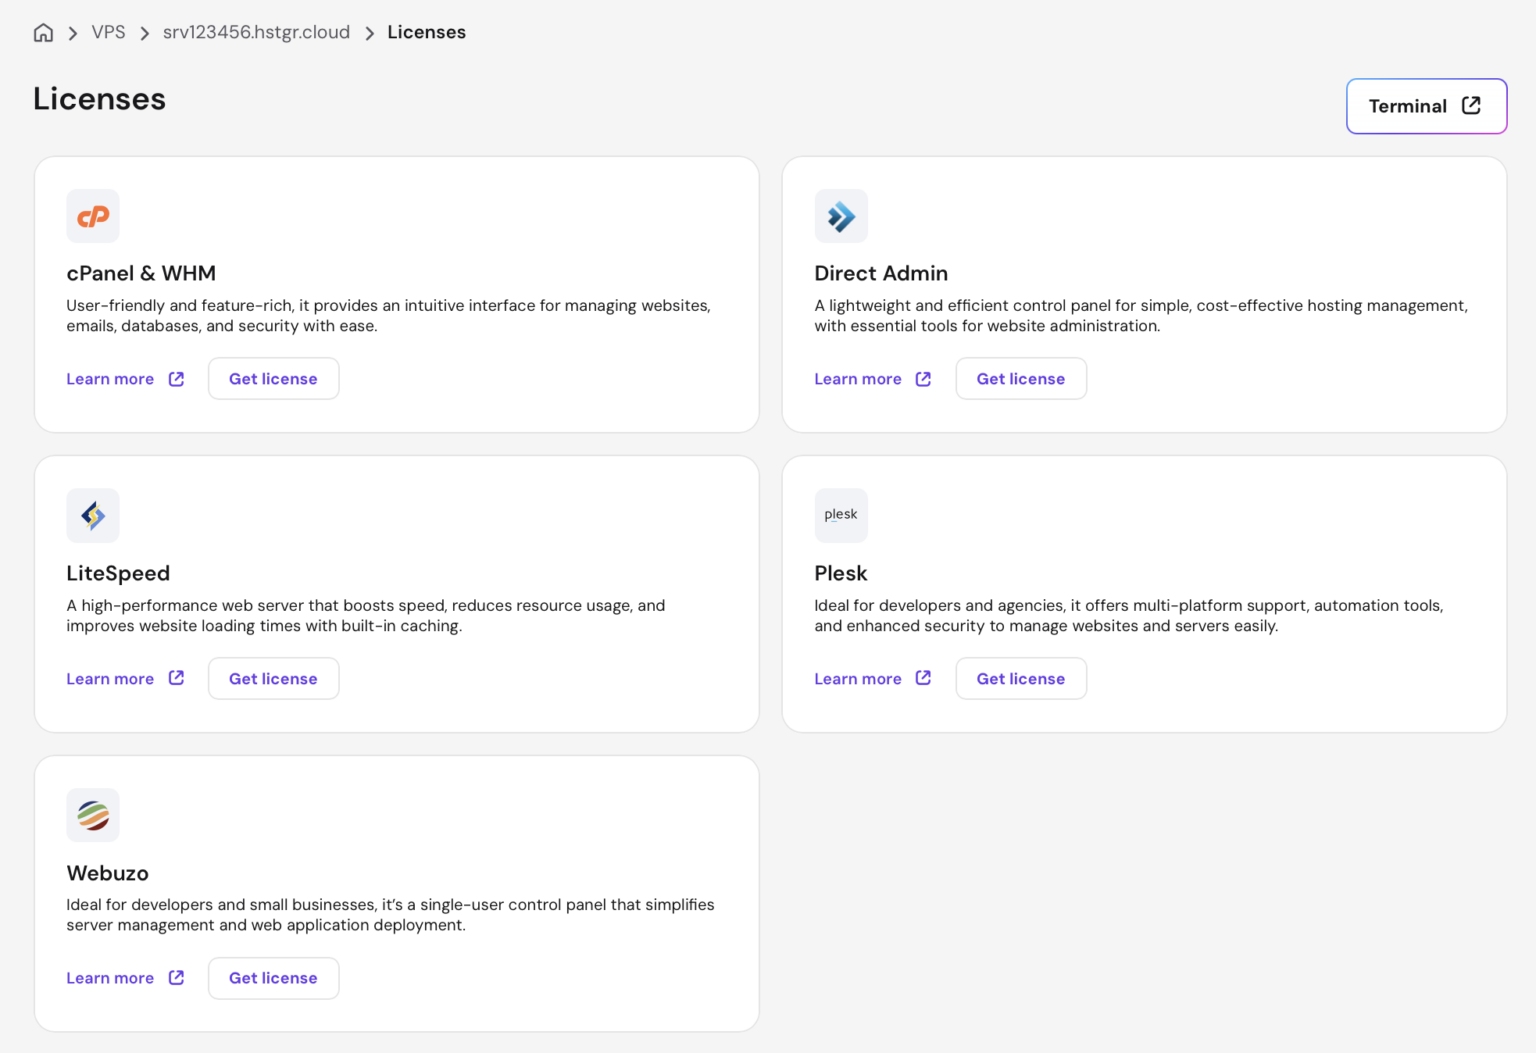The height and width of the screenshot is (1053, 1536).
Task: Navigate to the VPS breadcrumb
Action: (x=108, y=33)
